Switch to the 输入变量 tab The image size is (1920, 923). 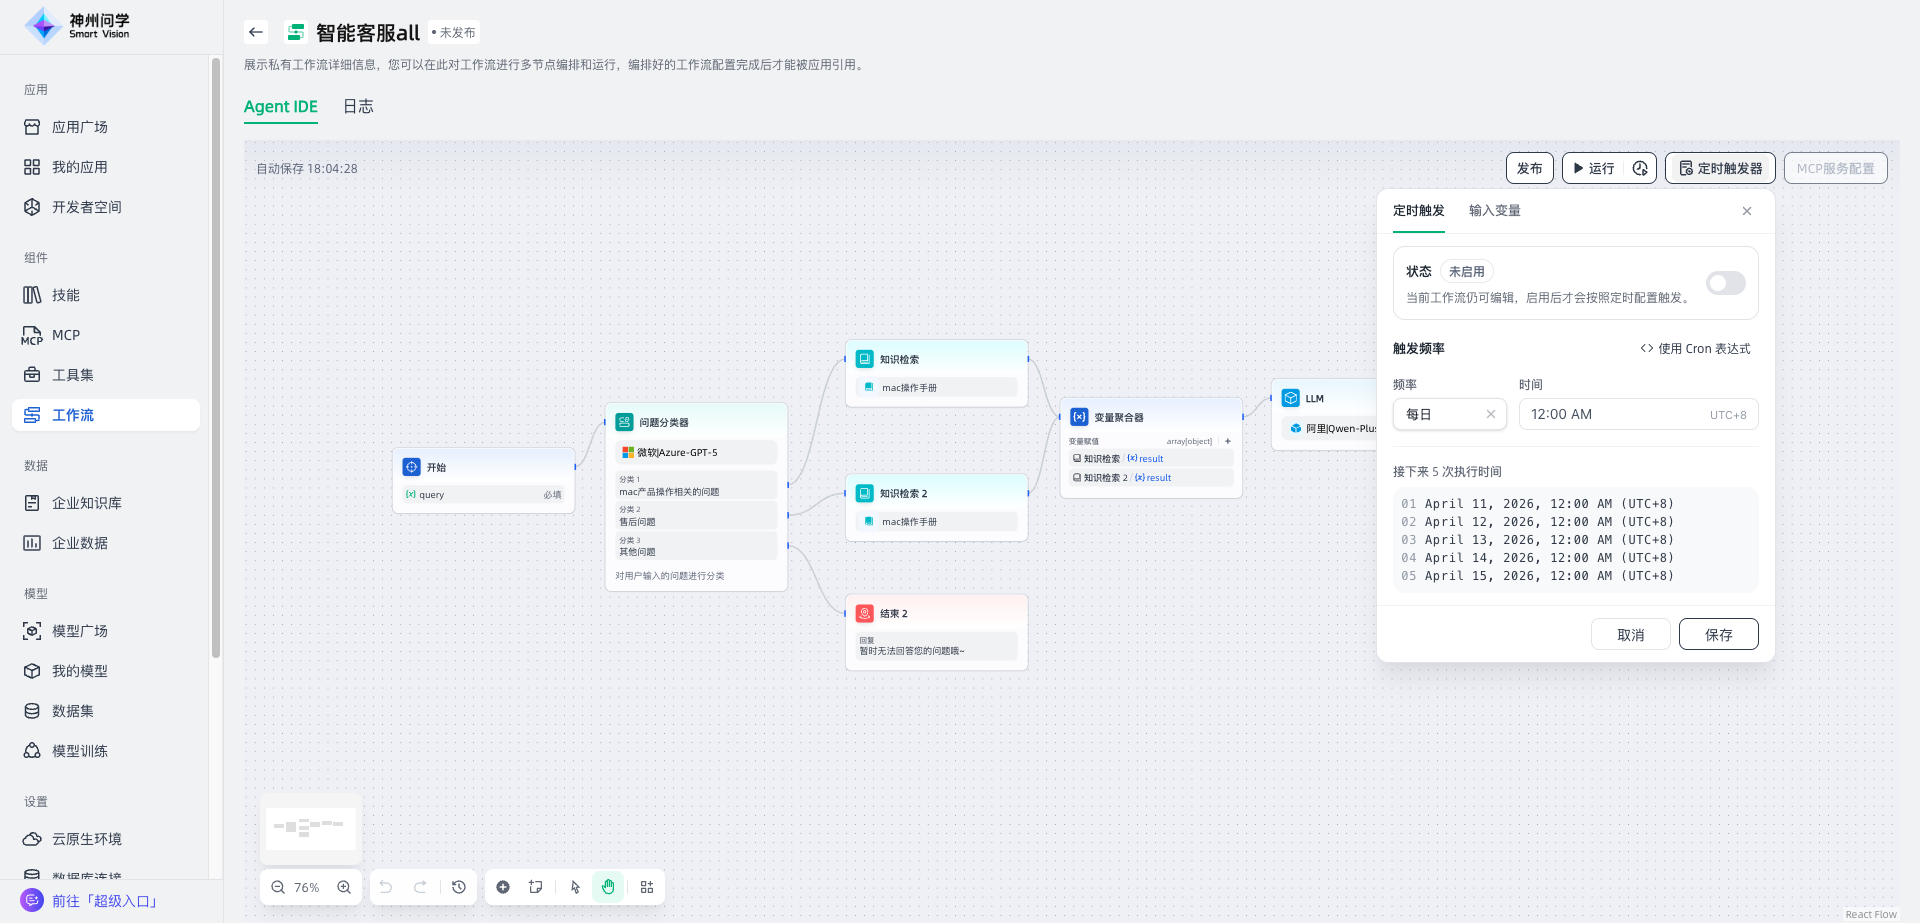coord(1494,211)
